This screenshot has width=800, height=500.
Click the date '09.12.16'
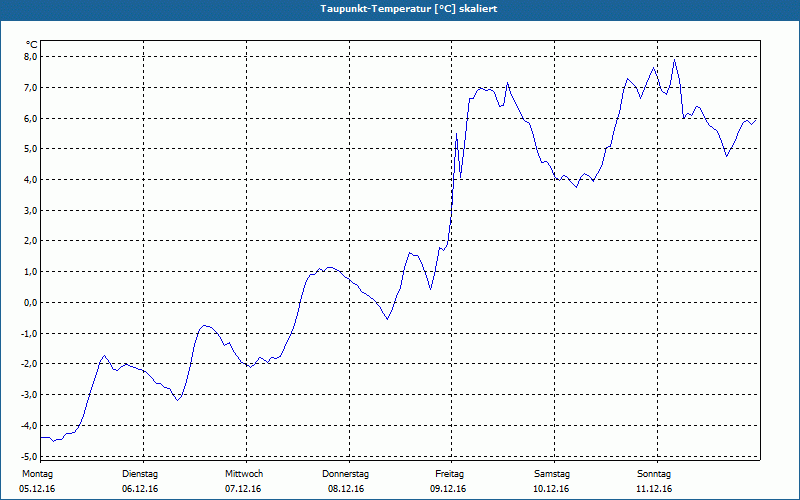[x=448, y=489]
